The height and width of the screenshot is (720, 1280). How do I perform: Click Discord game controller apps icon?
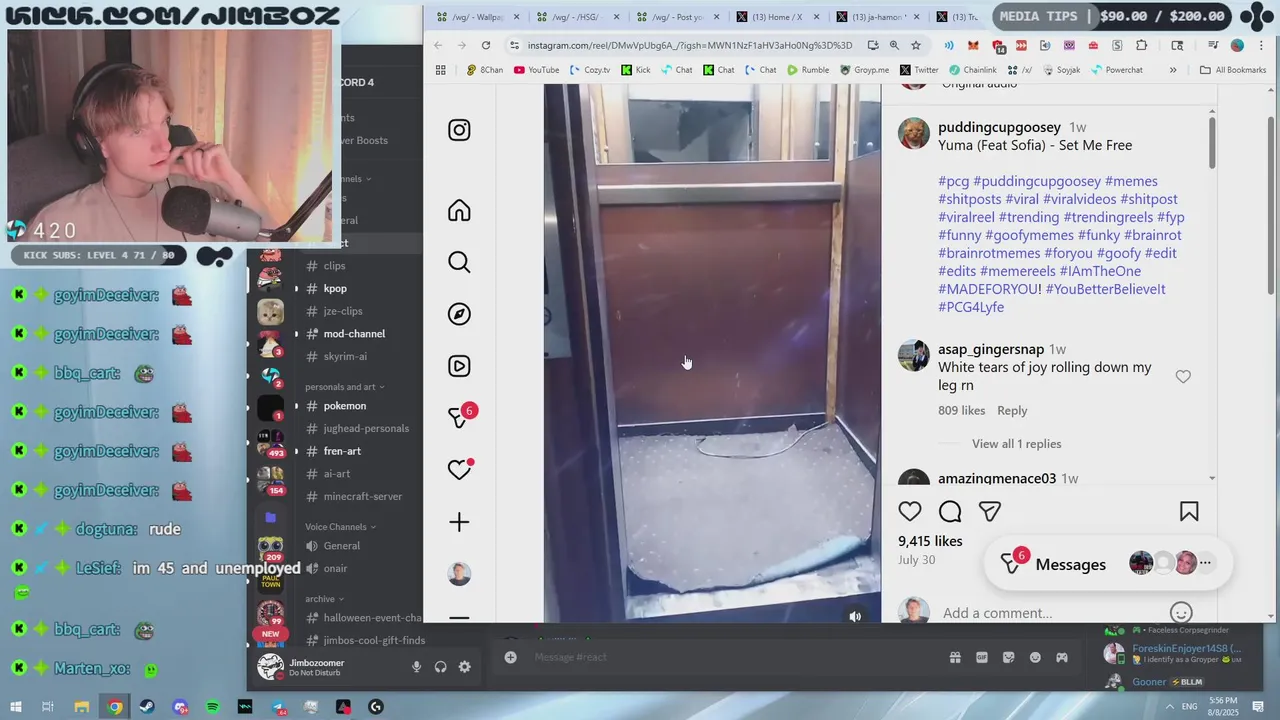pyautogui.click(x=1062, y=657)
